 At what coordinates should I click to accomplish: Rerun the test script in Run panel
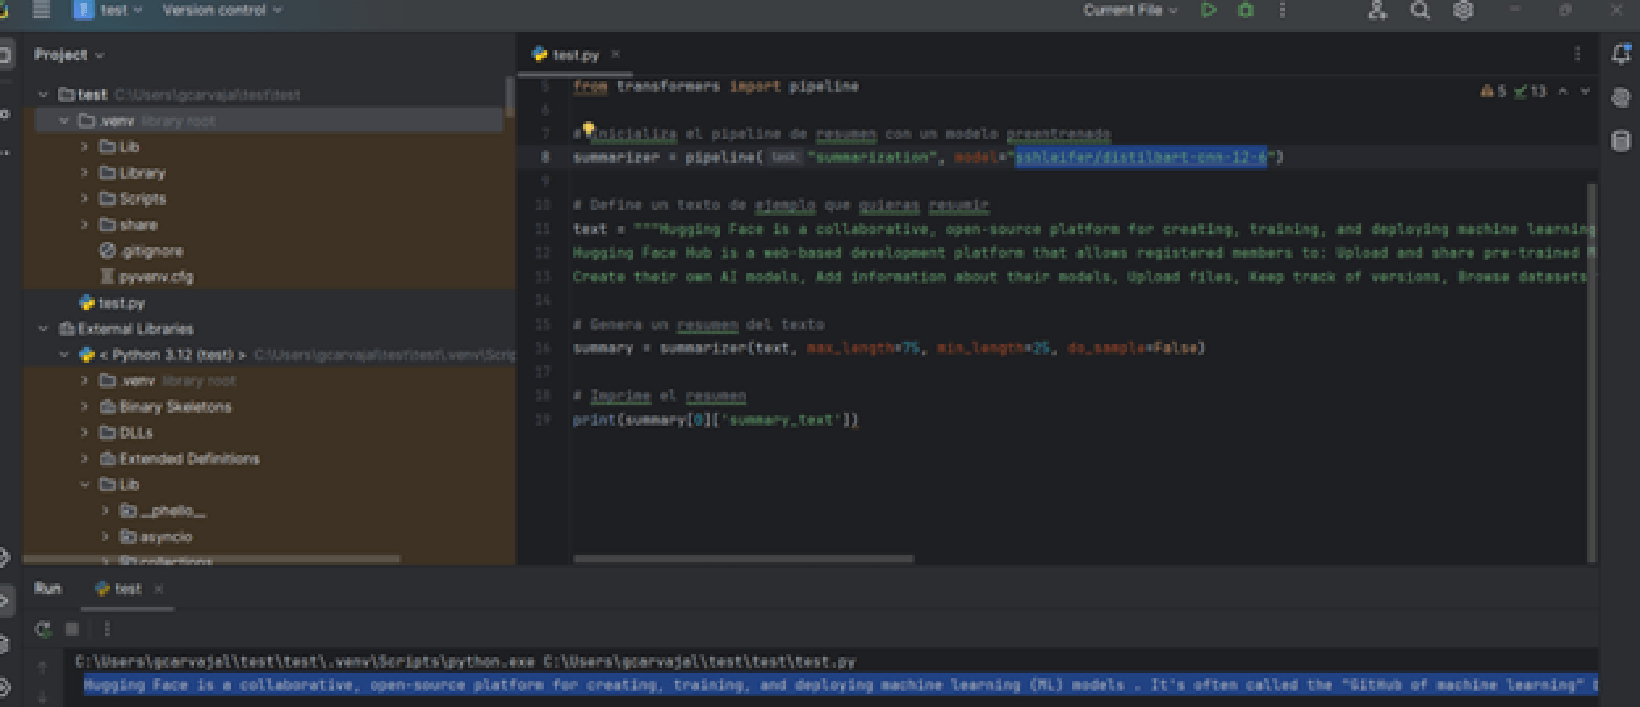click(x=43, y=629)
